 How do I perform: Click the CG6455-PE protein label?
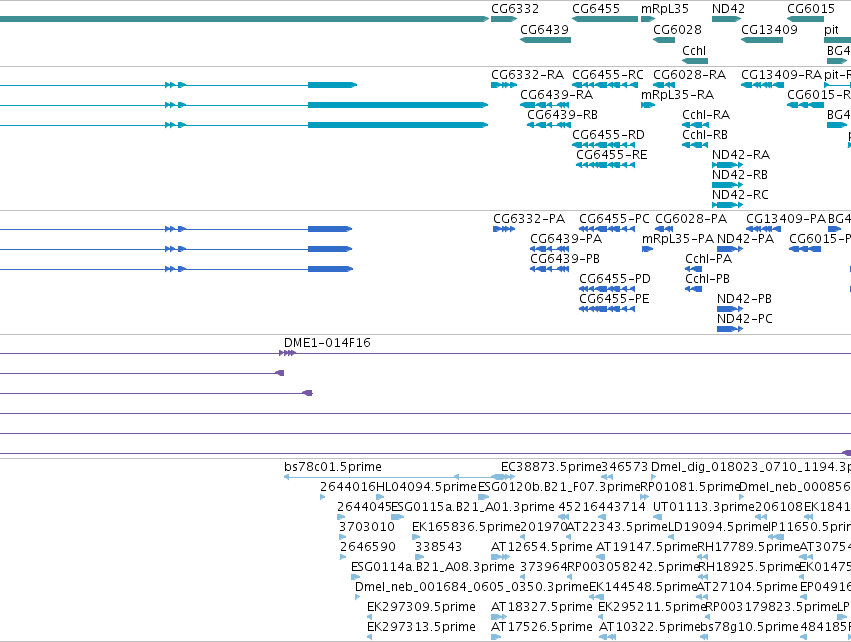pyautogui.click(x=614, y=299)
